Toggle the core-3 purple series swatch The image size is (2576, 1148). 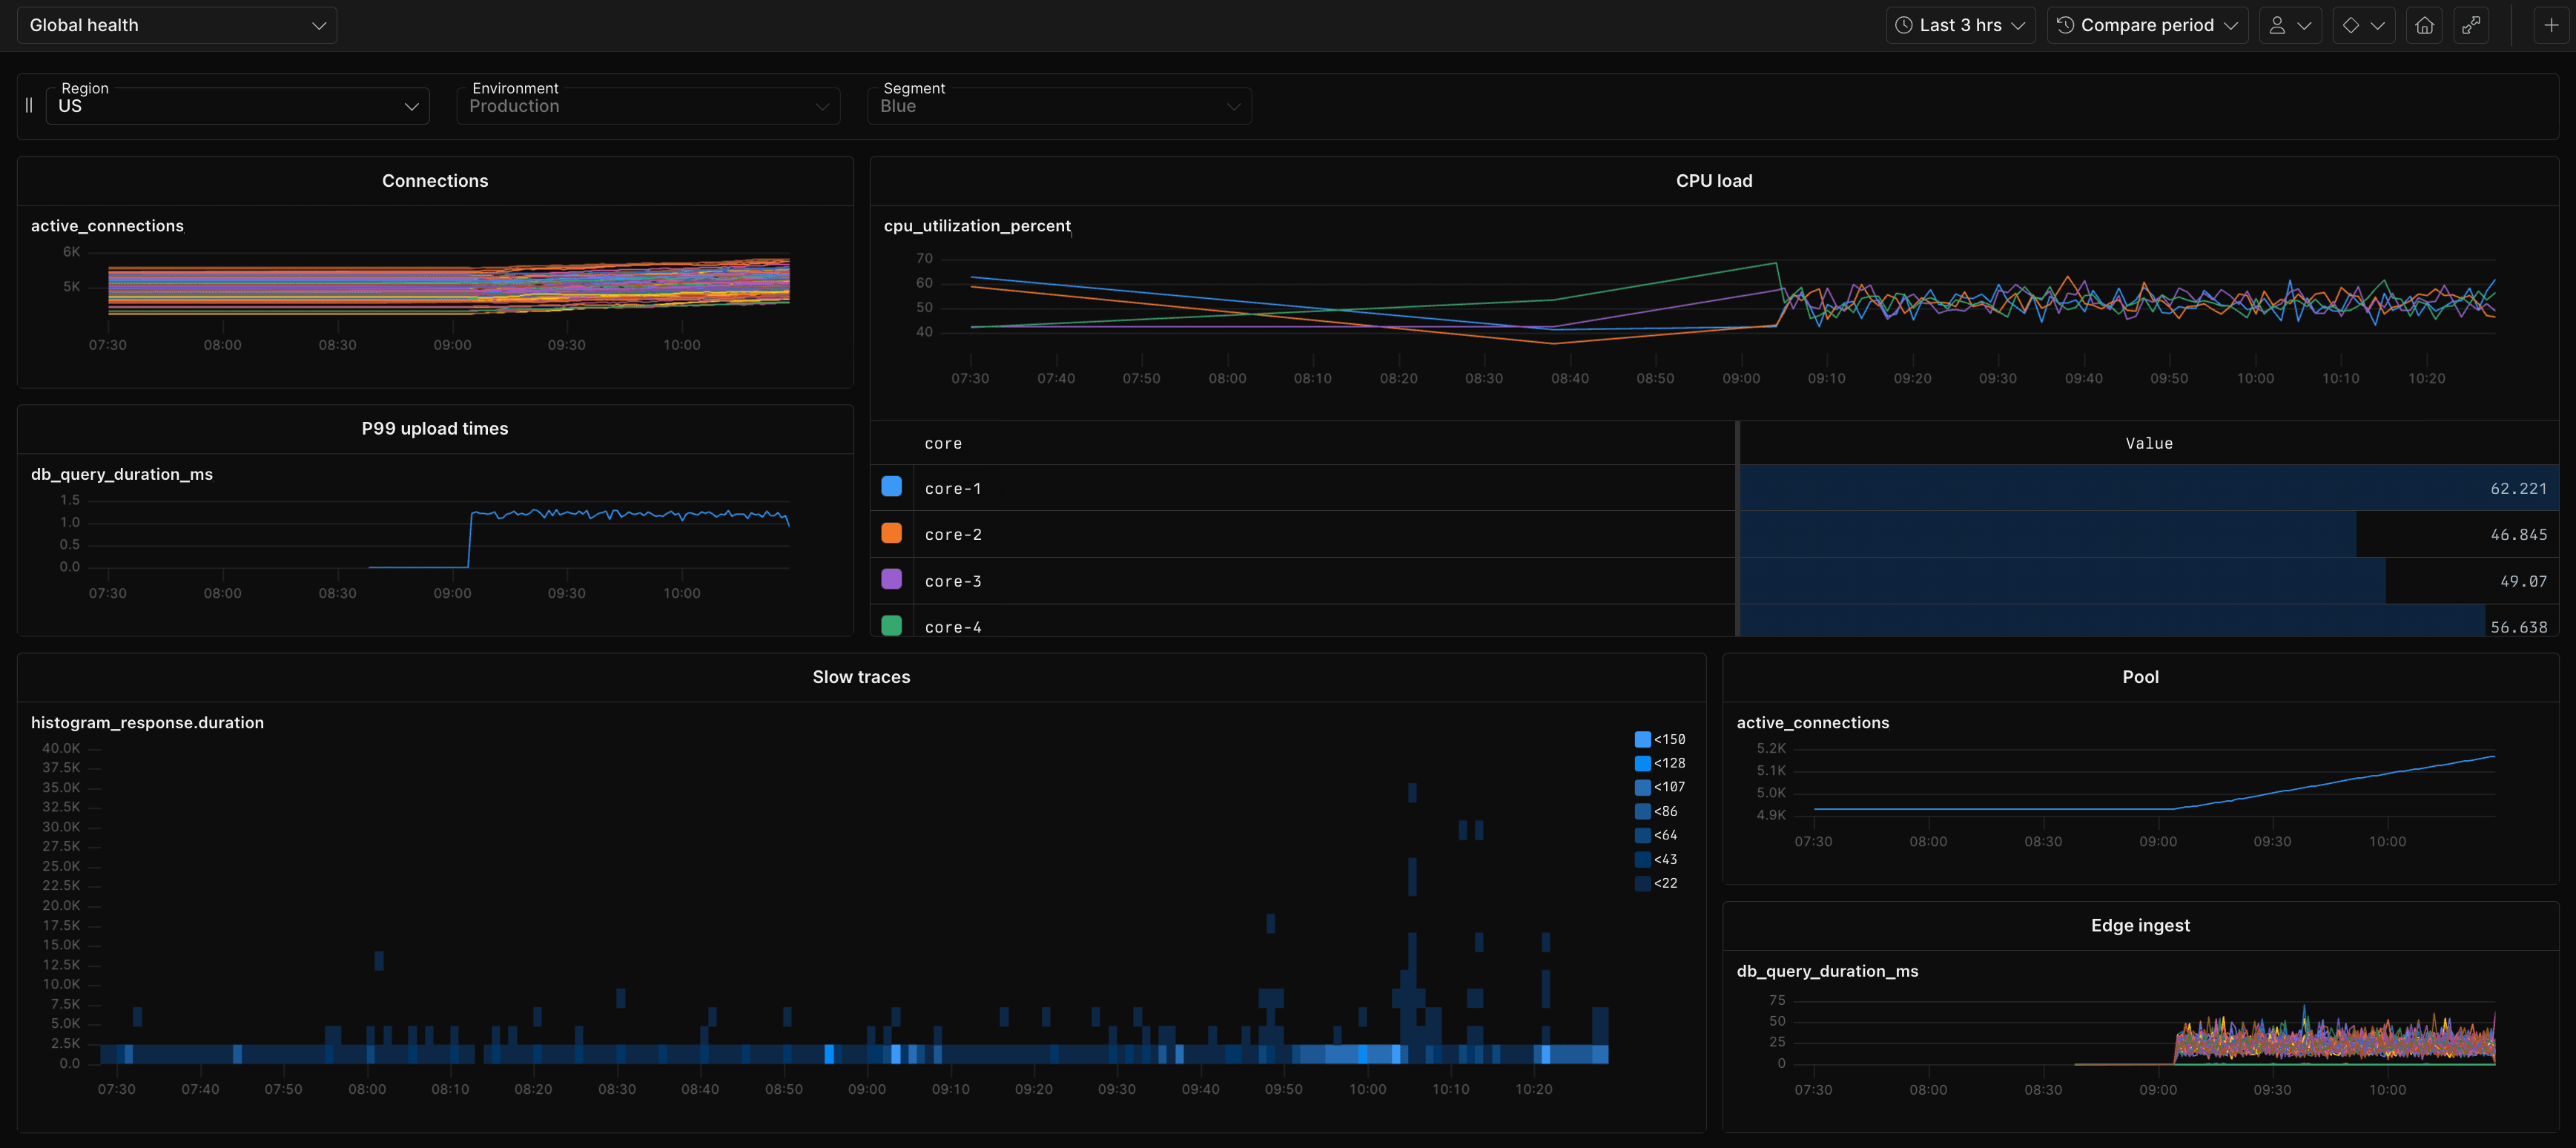click(x=891, y=580)
